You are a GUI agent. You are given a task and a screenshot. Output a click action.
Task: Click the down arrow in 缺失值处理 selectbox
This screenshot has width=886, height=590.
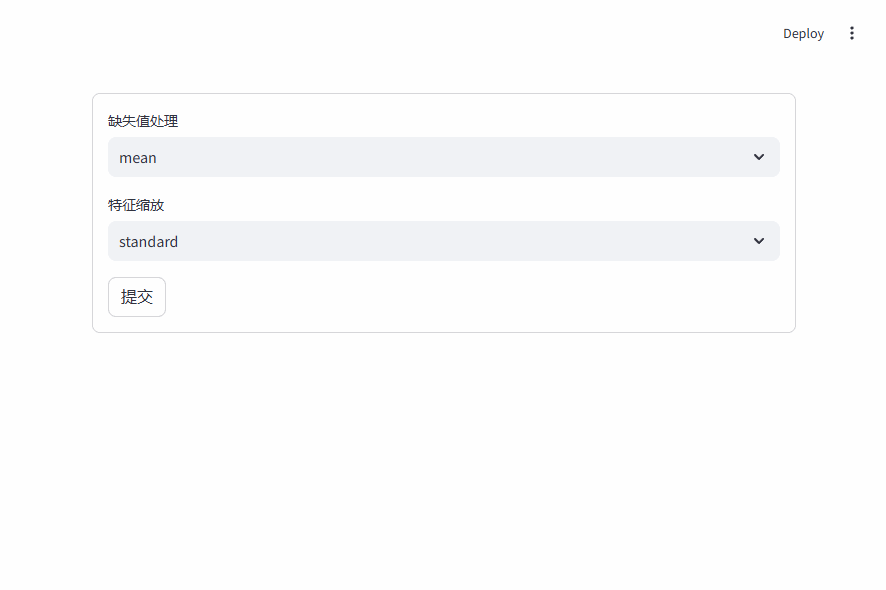tap(759, 157)
